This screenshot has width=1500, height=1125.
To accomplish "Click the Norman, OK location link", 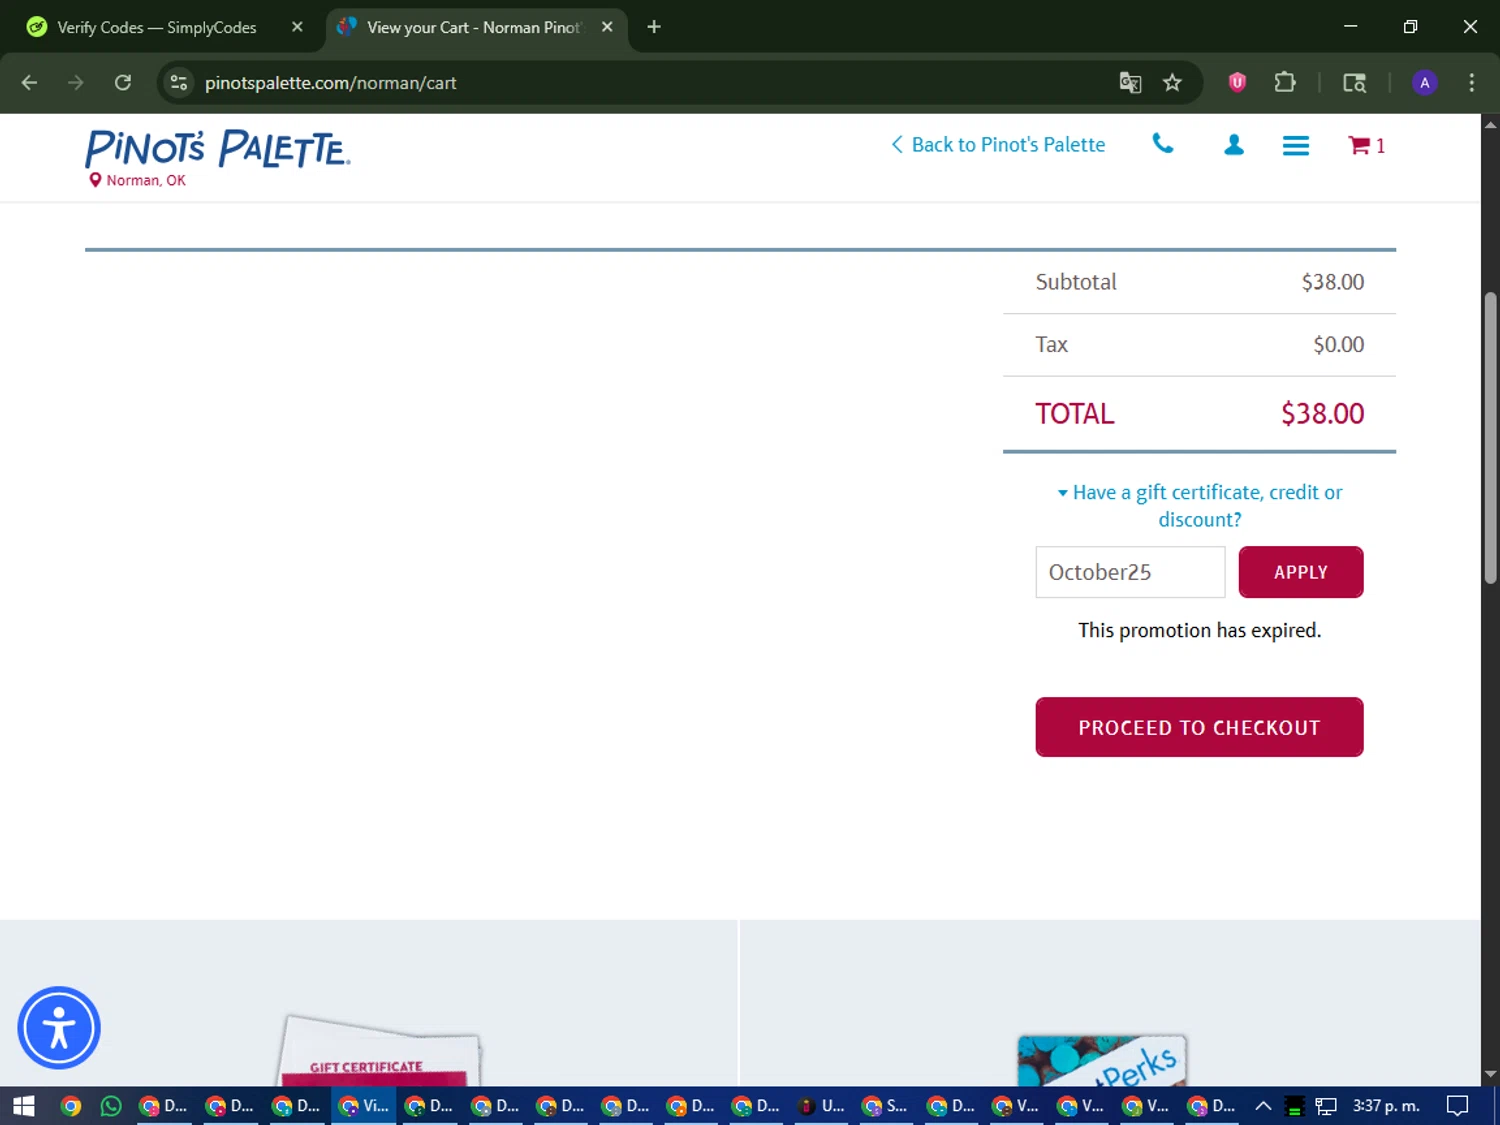I will 137,180.
